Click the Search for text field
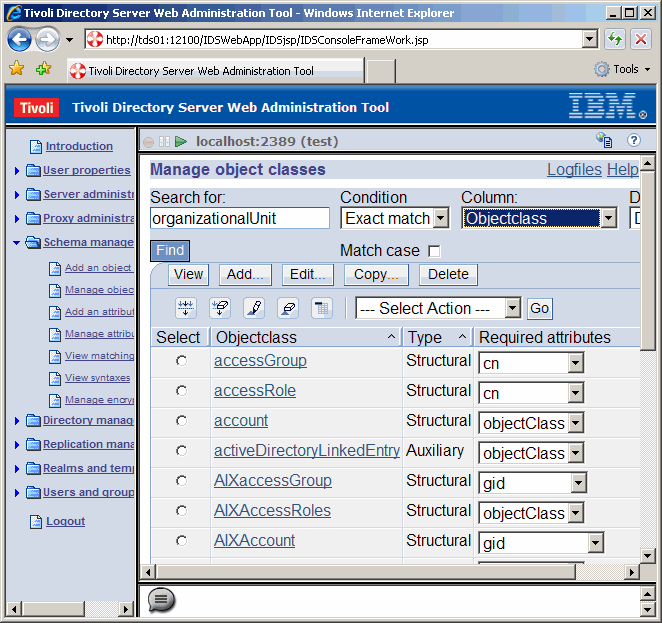This screenshot has height=623, width=662. pos(239,218)
